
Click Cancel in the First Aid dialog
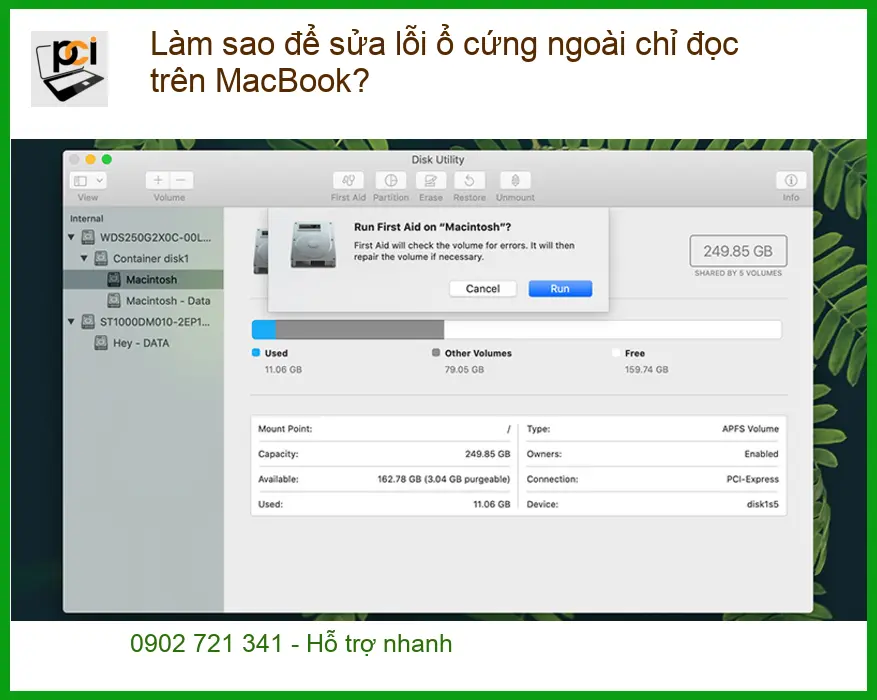(483, 288)
